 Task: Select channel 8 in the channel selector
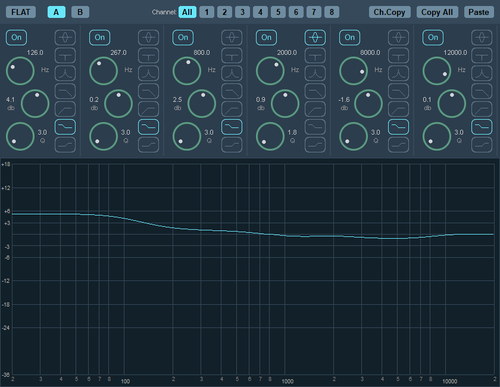coord(332,12)
